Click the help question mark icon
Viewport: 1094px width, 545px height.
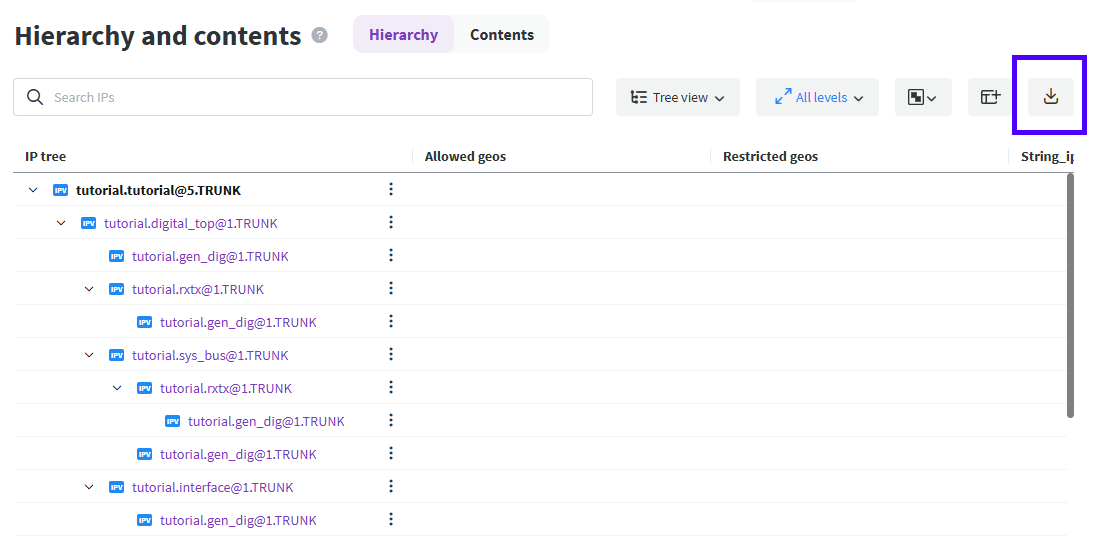(320, 35)
